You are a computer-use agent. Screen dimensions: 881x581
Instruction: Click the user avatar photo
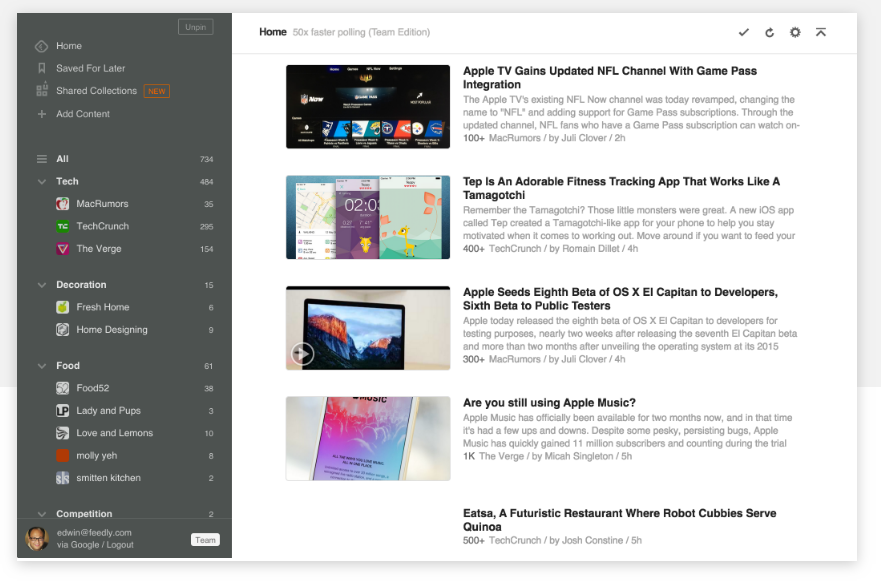click(37, 539)
